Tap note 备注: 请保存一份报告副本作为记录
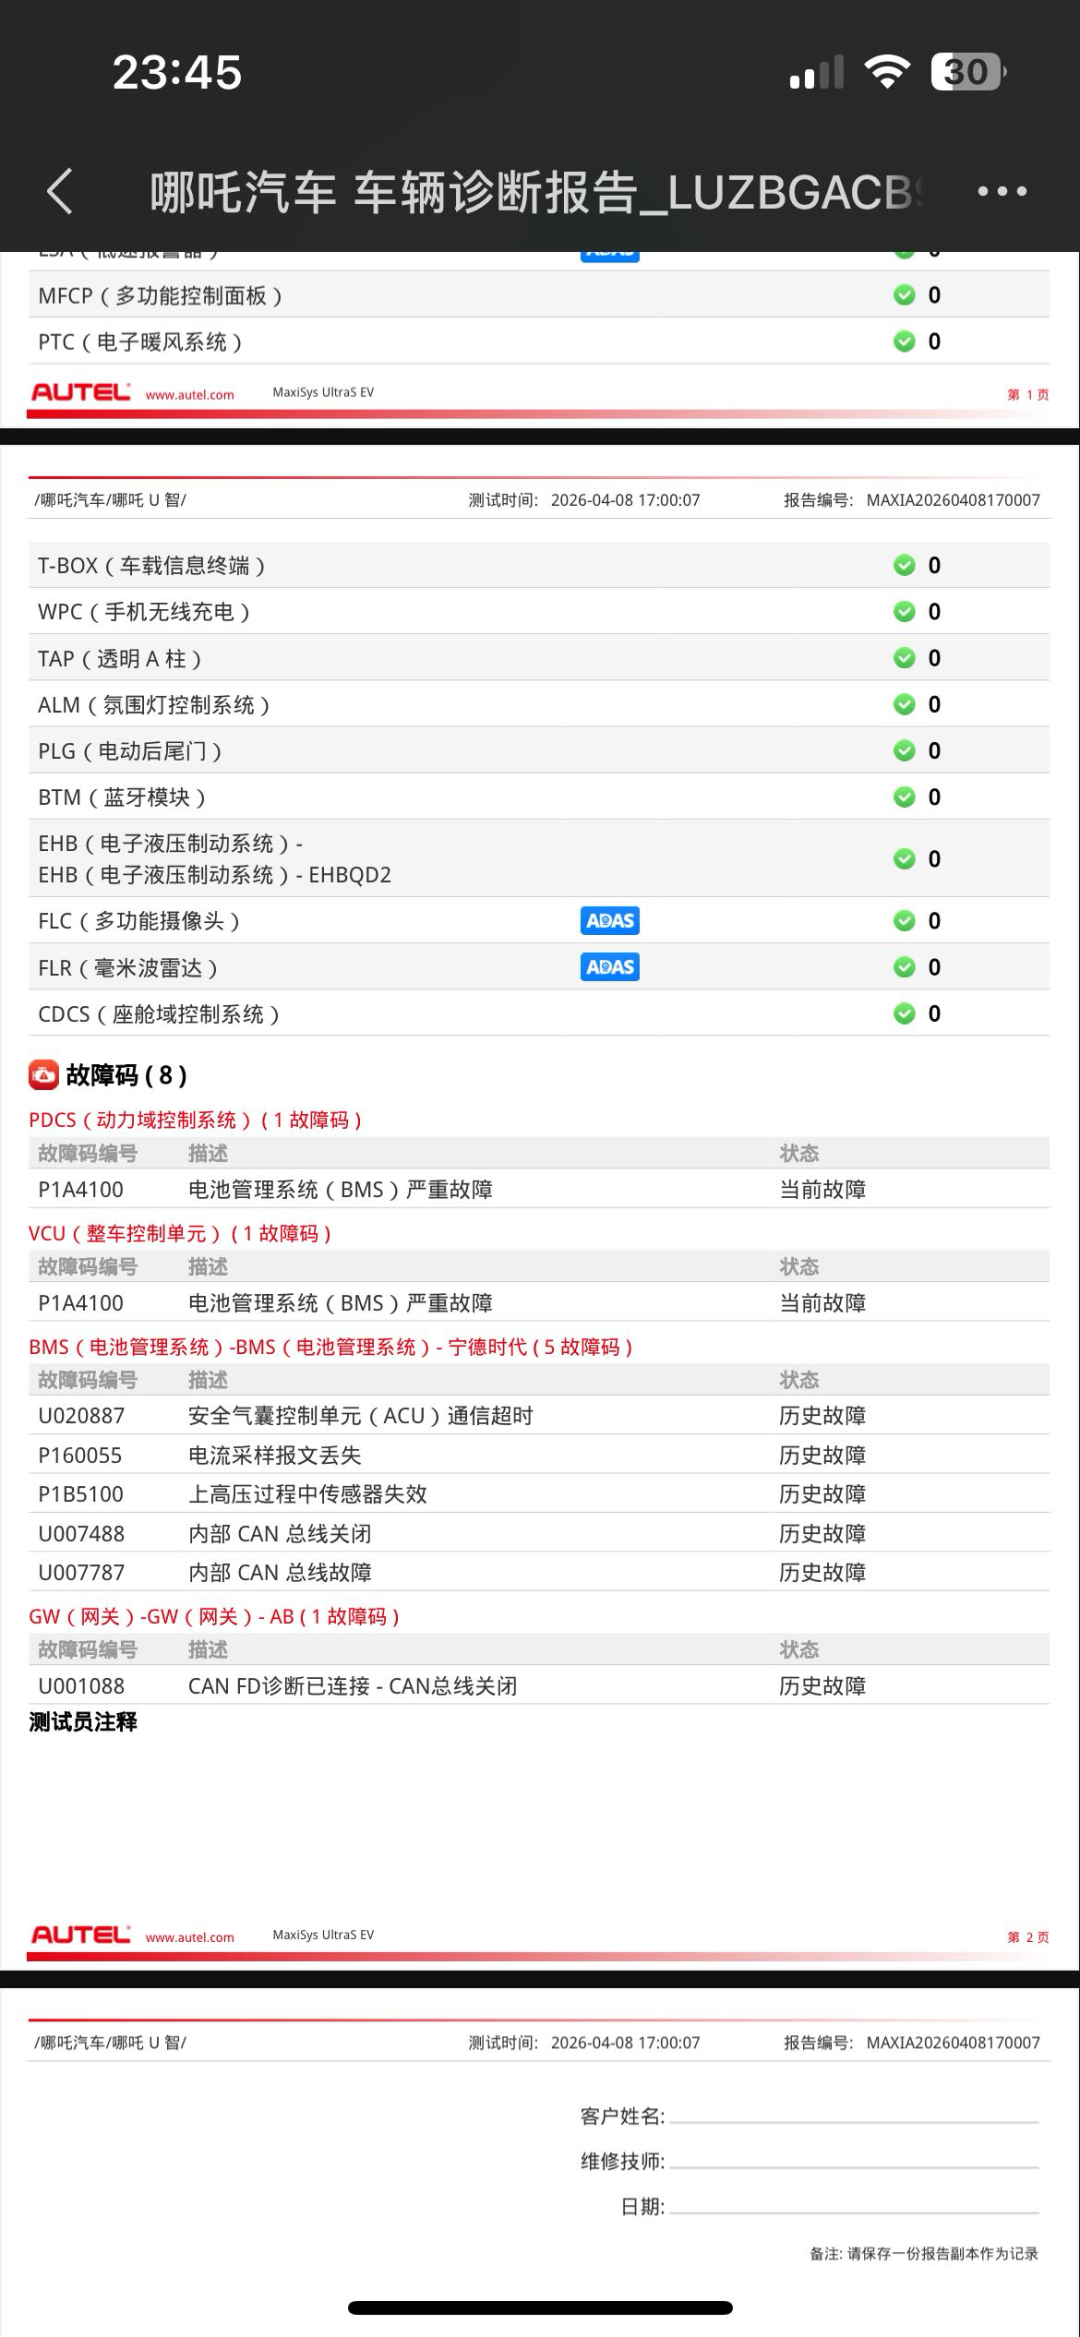This screenshot has height=2337, width=1080. point(924,2254)
